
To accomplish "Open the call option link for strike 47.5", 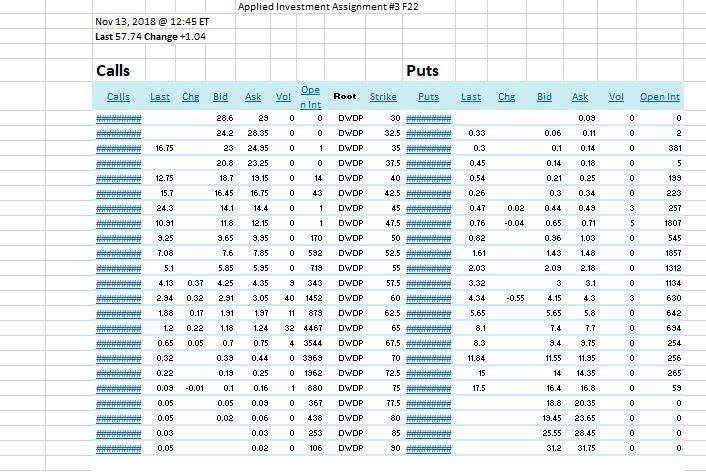I will pos(119,223).
